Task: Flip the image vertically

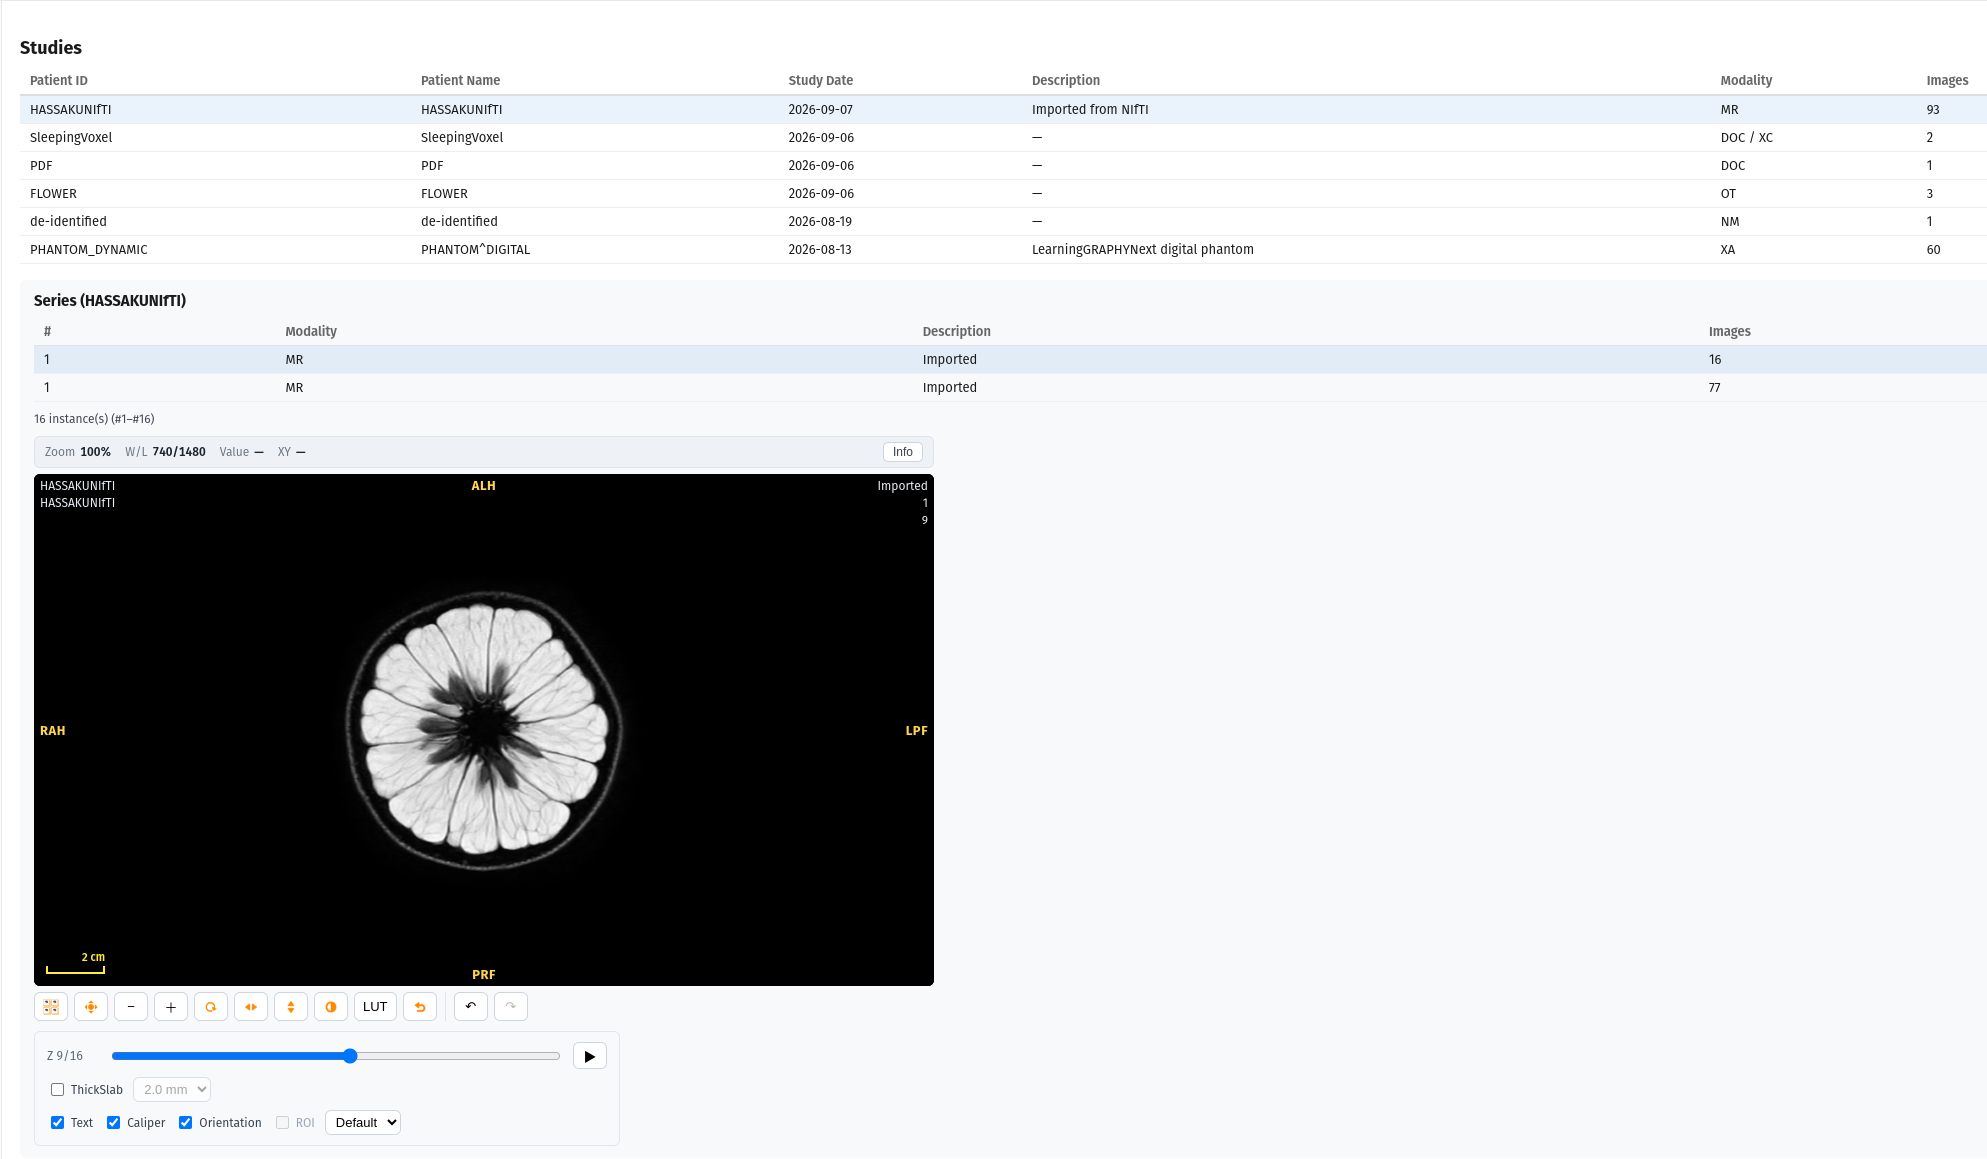Action: pyautogui.click(x=291, y=1007)
